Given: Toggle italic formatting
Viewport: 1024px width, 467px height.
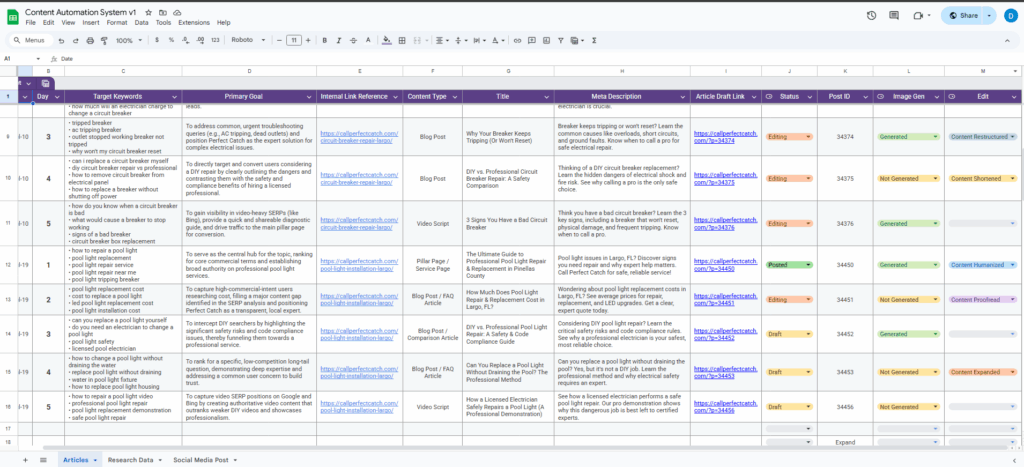Looking at the screenshot, I should pyautogui.click(x=339, y=40).
